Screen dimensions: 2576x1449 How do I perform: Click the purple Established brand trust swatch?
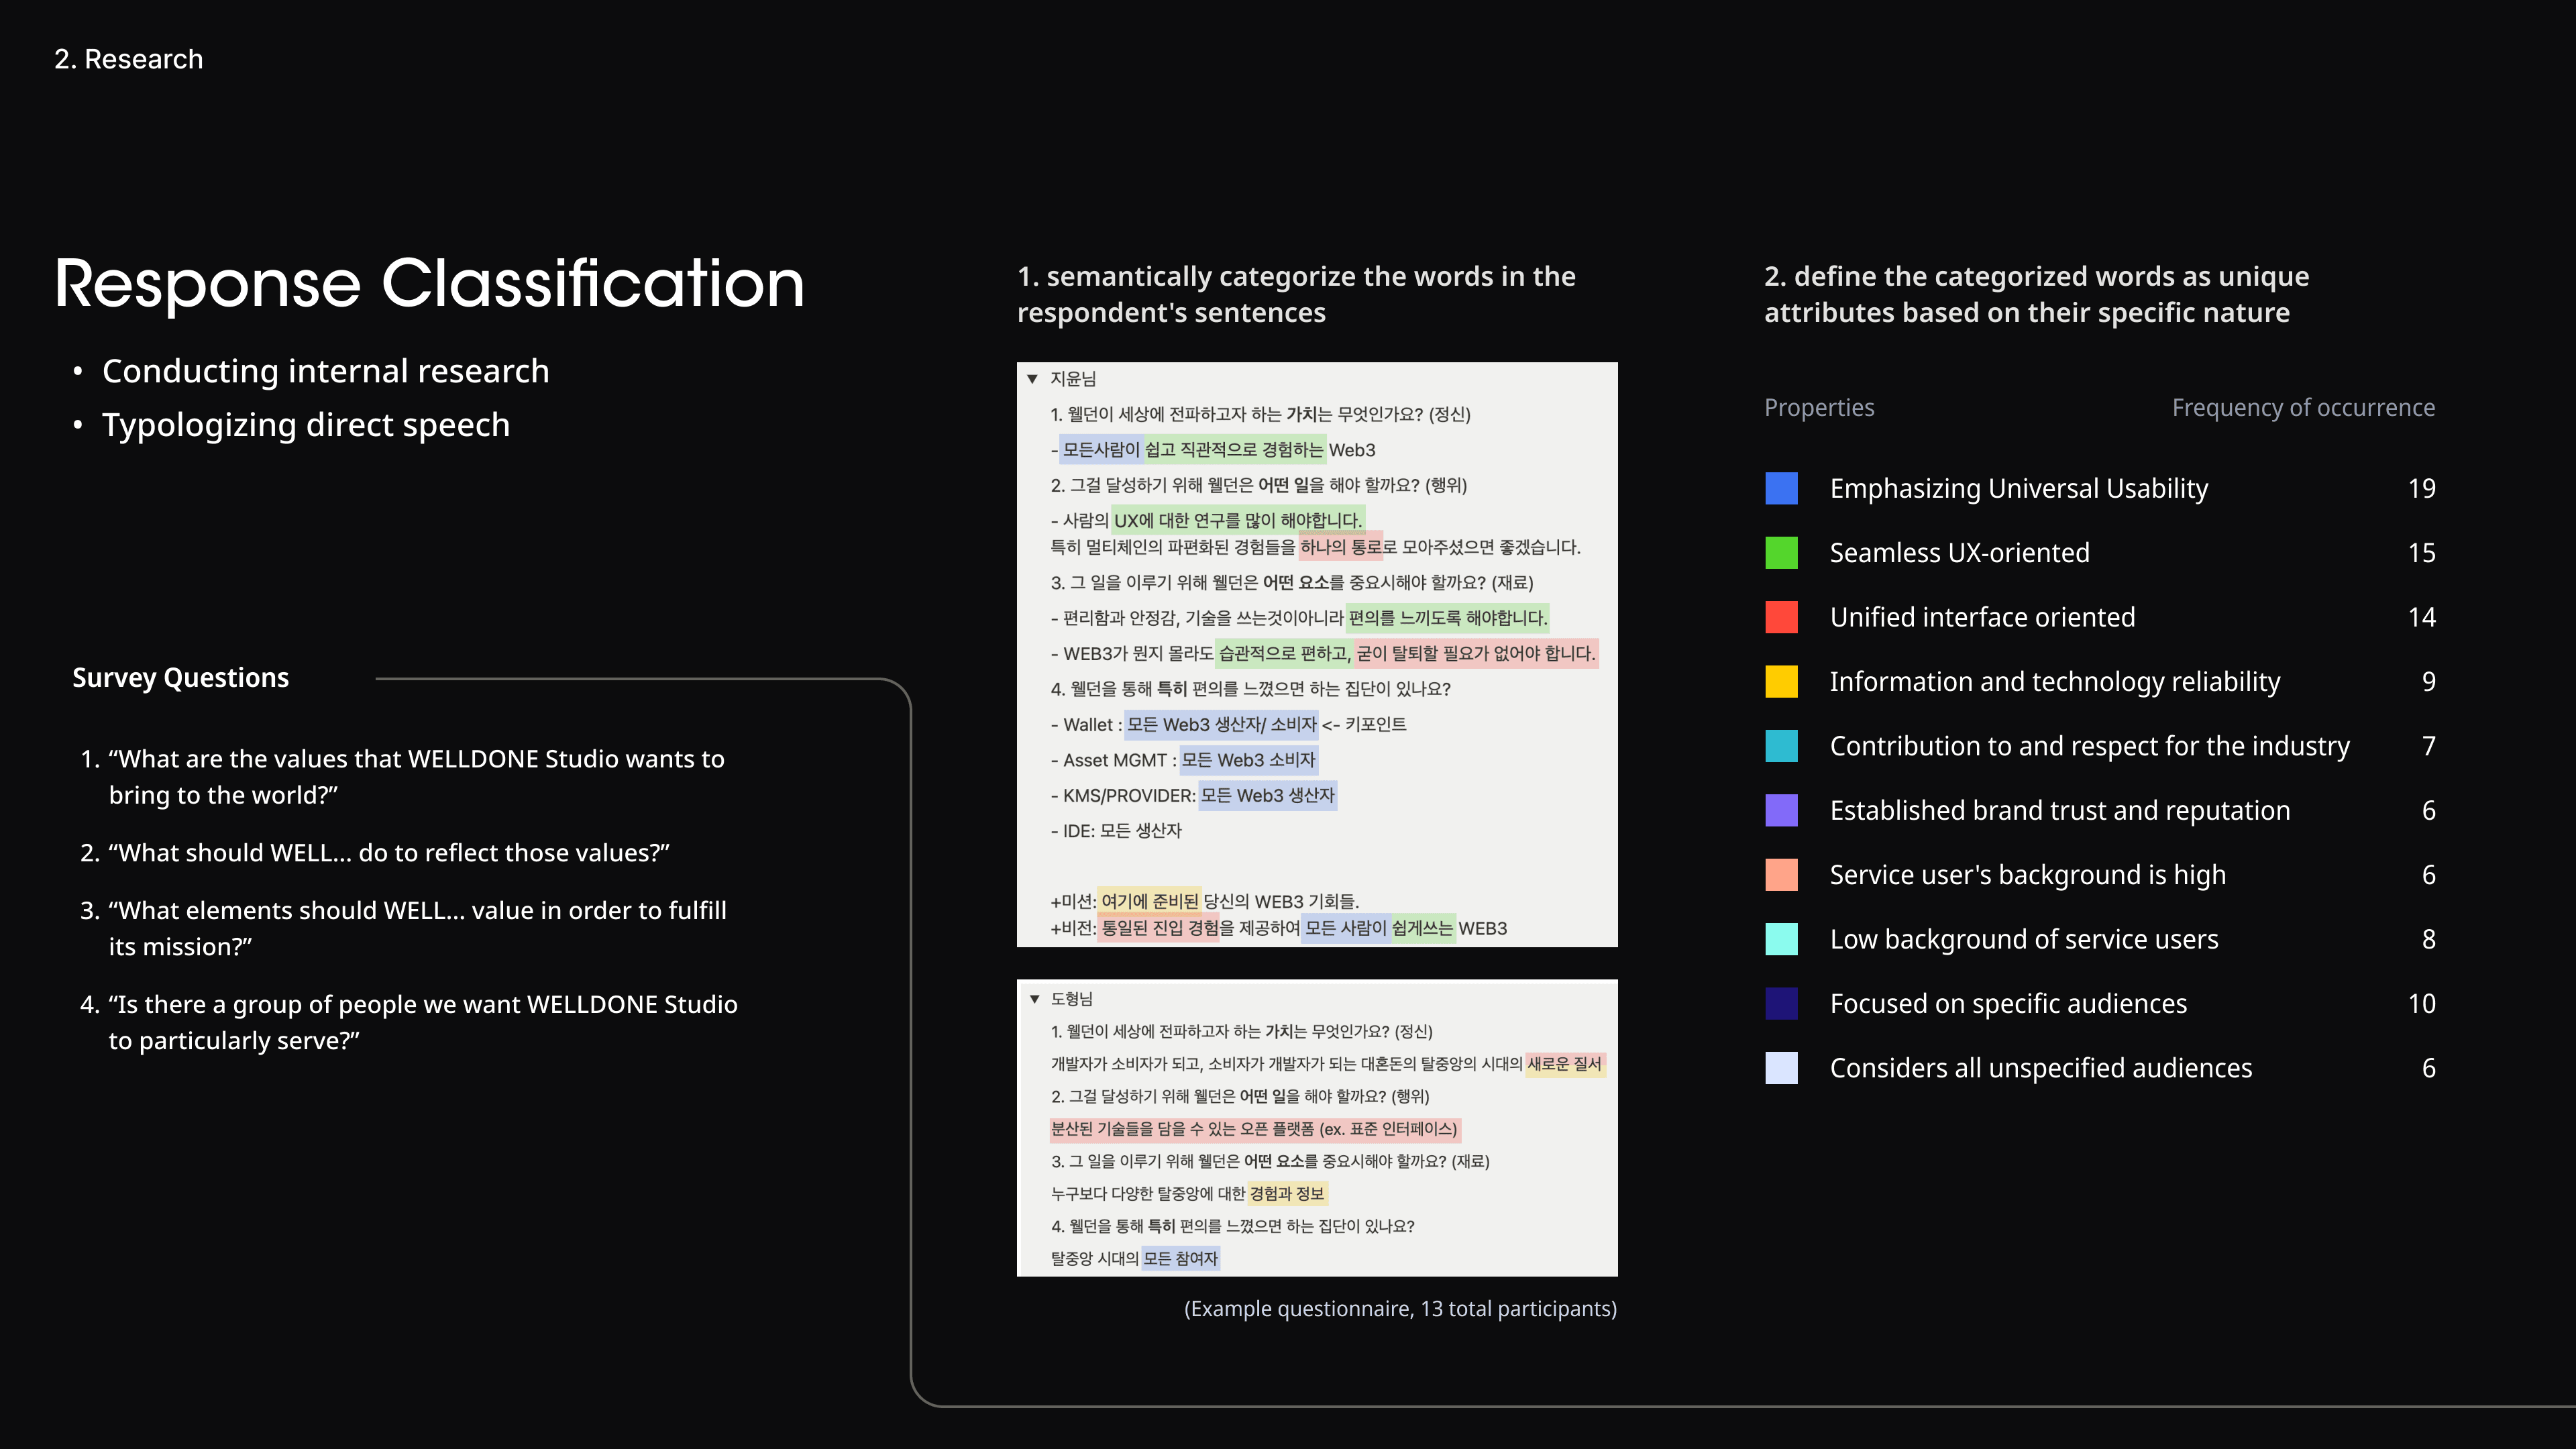pyautogui.click(x=1781, y=810)
